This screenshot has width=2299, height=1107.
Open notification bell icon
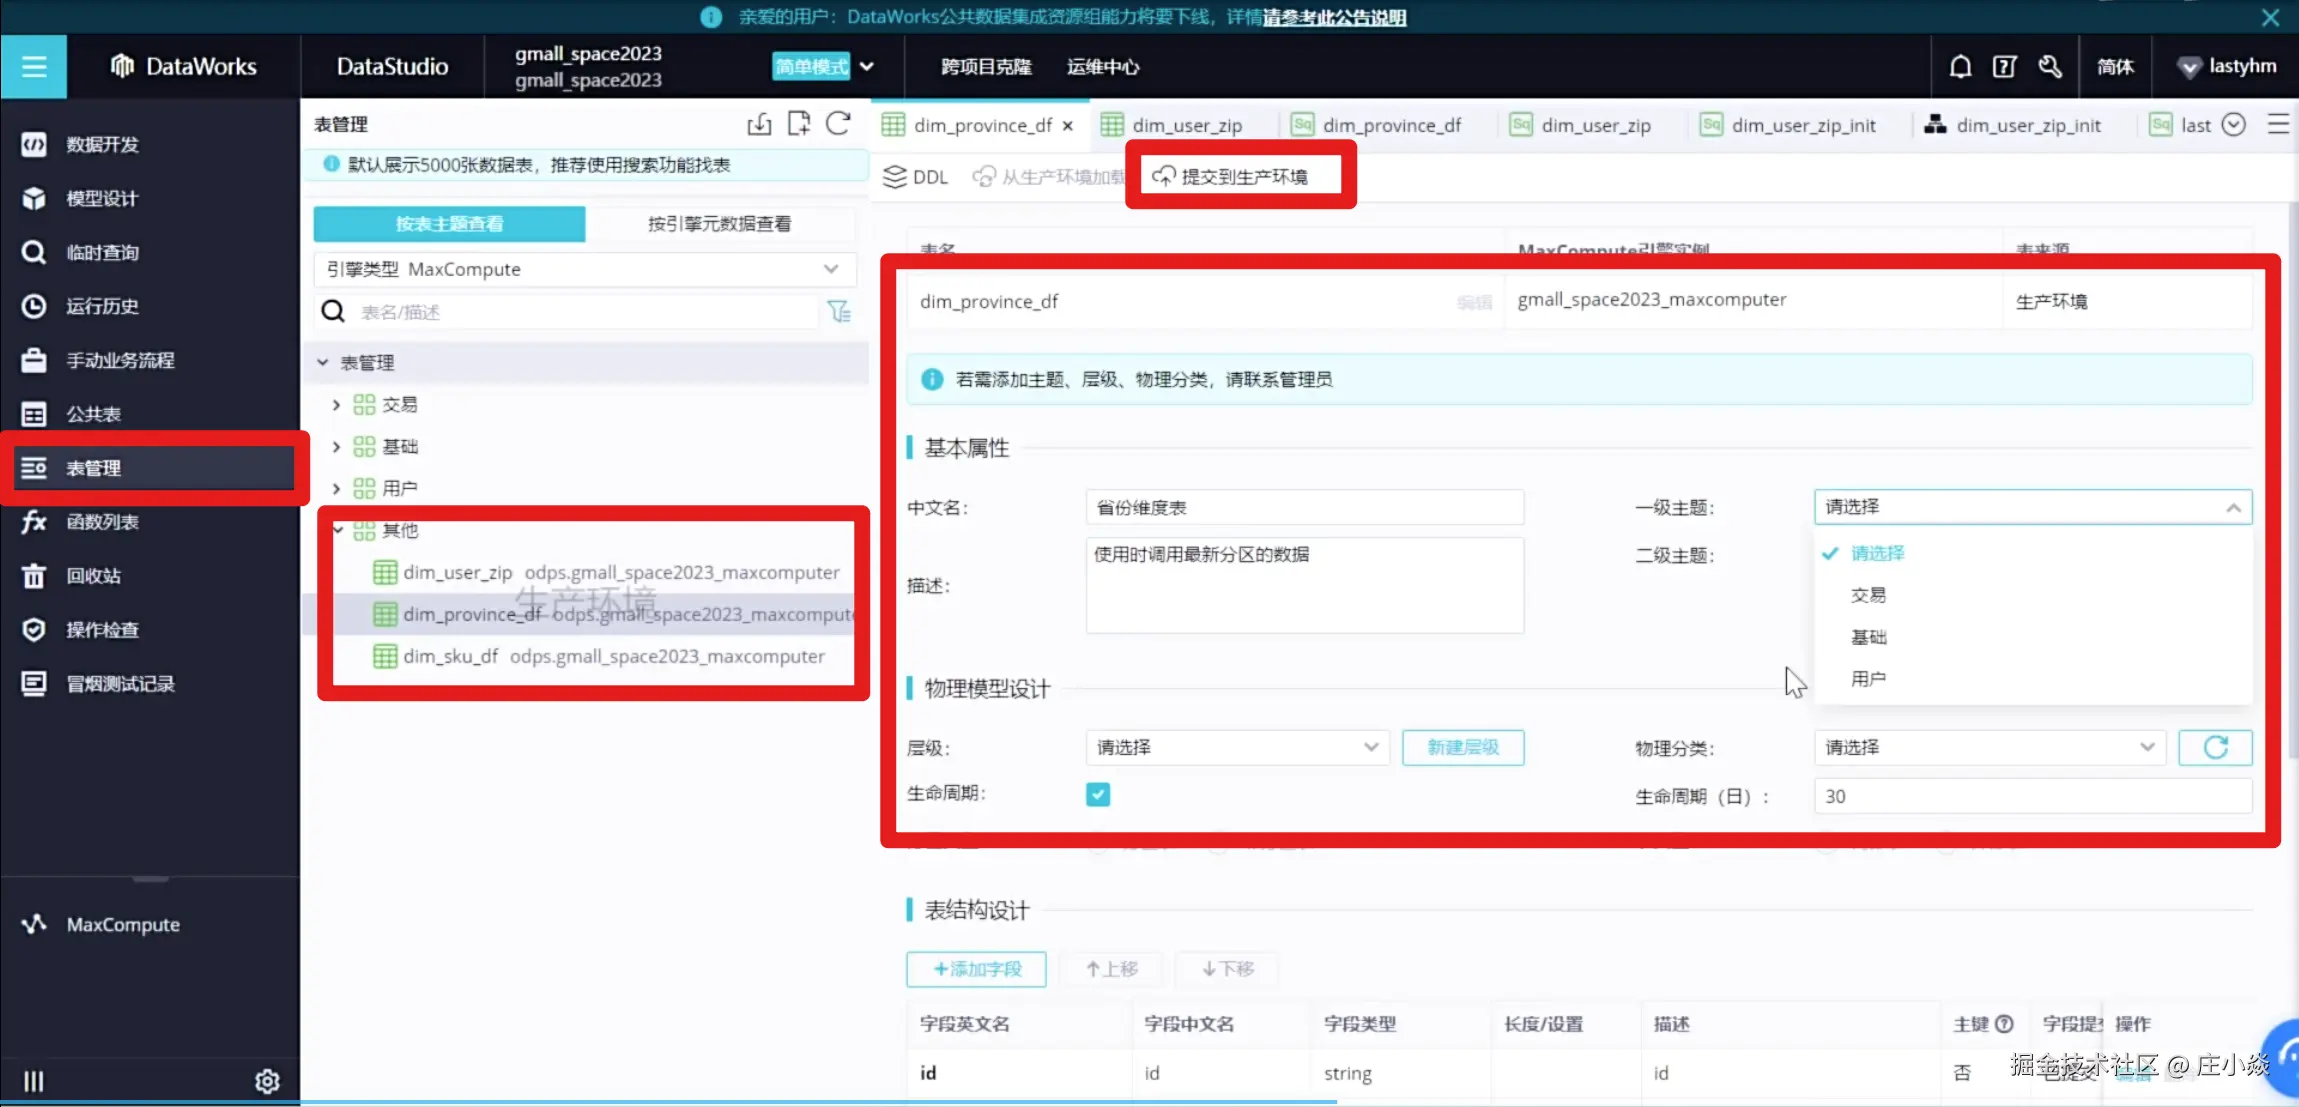(1960, 67)
